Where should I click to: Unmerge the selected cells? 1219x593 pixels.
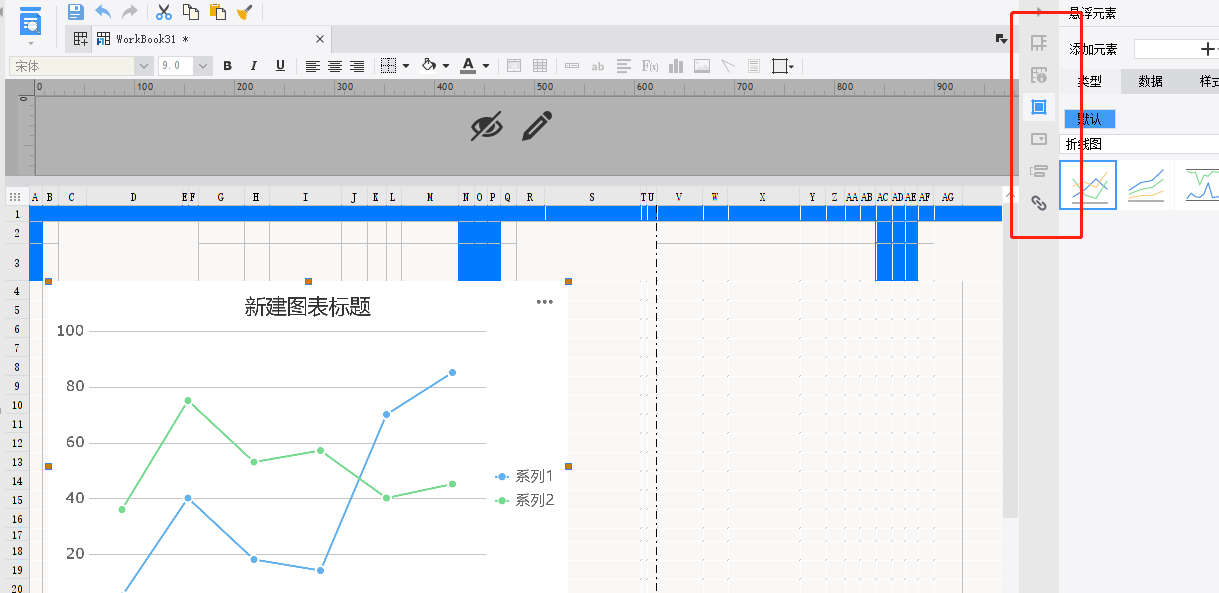tap(540, 66)
